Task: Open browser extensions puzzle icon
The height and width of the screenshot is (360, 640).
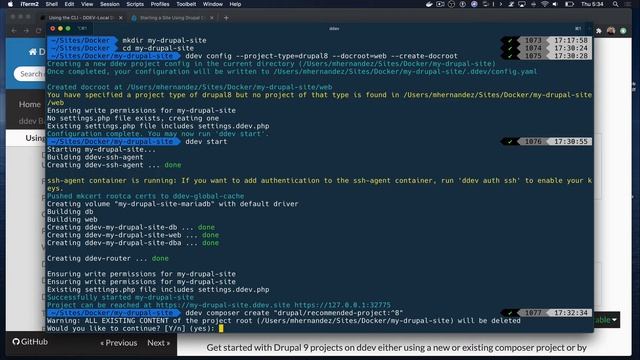Action: click(599, 31)
